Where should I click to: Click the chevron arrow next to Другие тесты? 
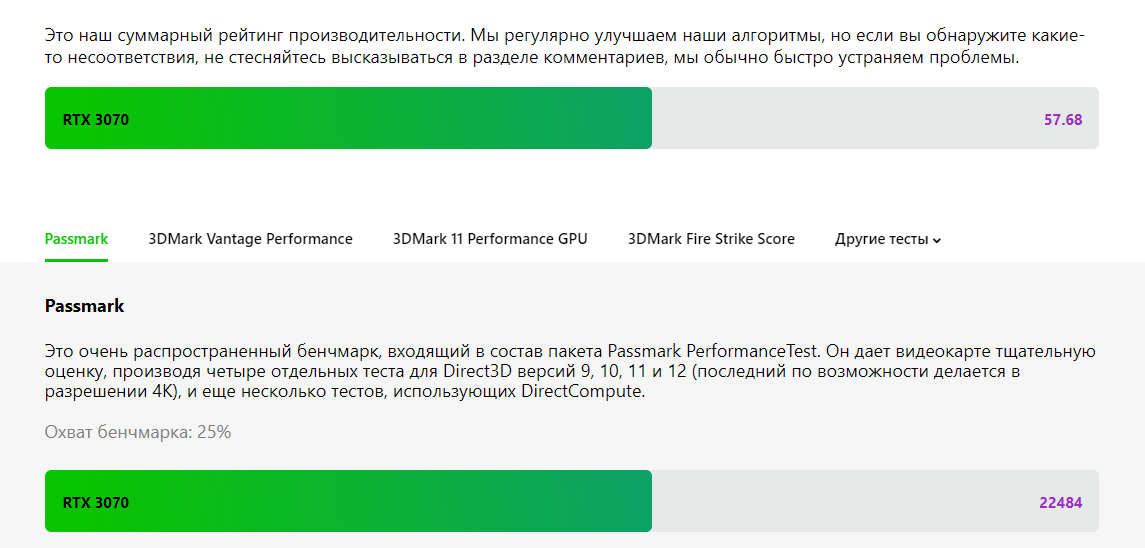[x=937, y=240]
